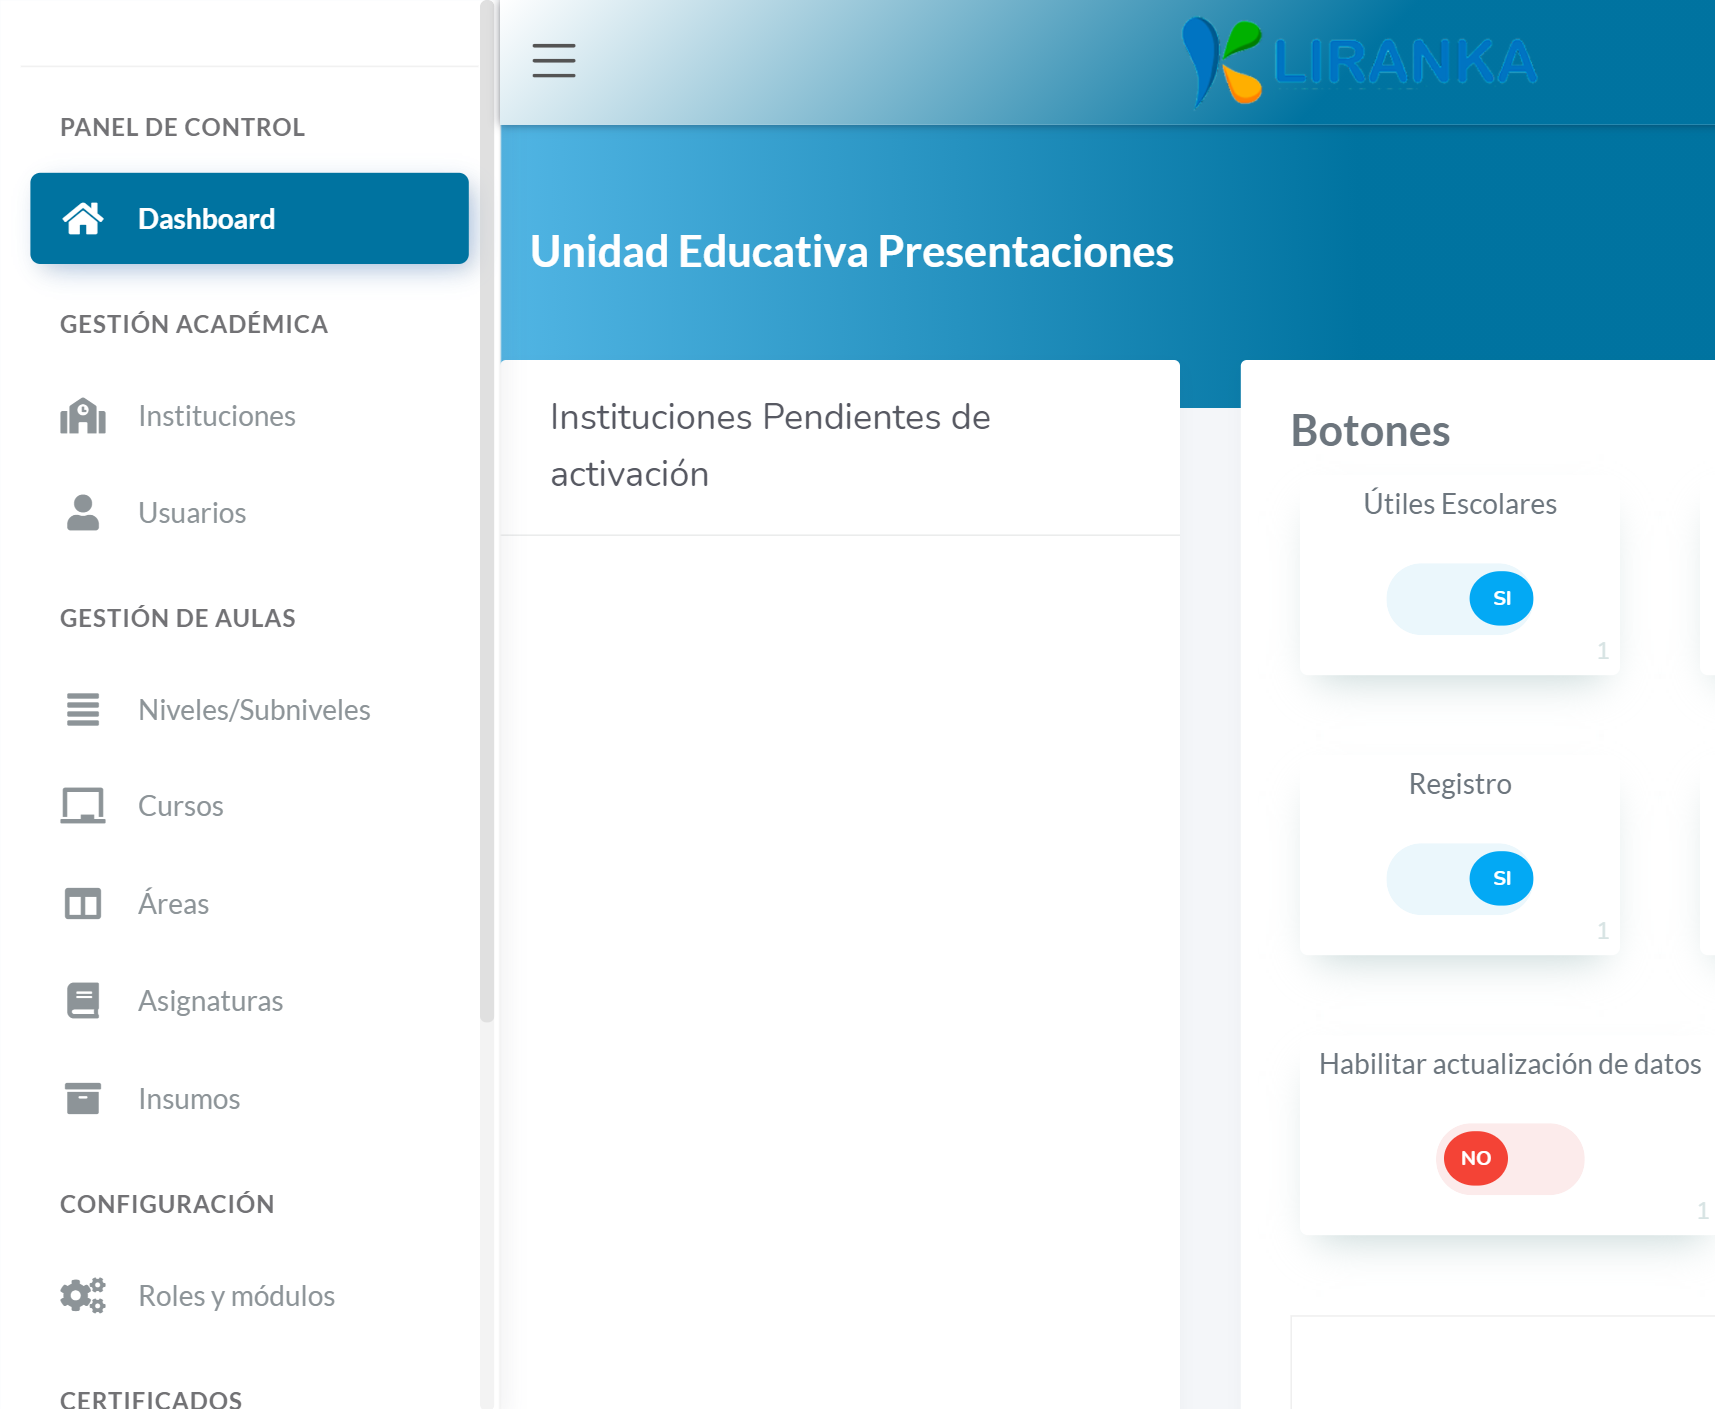This screenshot has width=1715, height=1409.
Task: Click the Roles y módulos gear icon
Action: pyautogui.click(x=82, y=1295)
